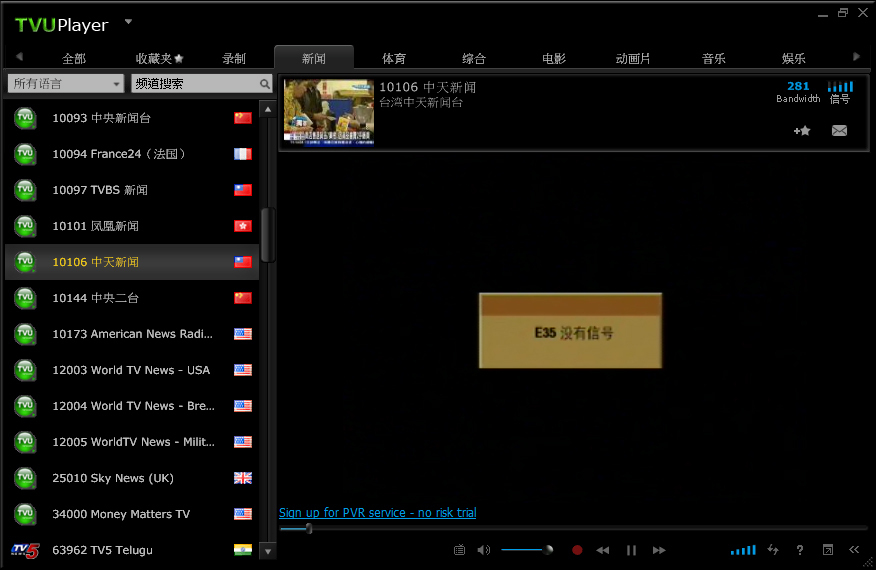Add channel to favorites with star icon
The height and width of the screenshot is (570, 876).
coord(802,131)
